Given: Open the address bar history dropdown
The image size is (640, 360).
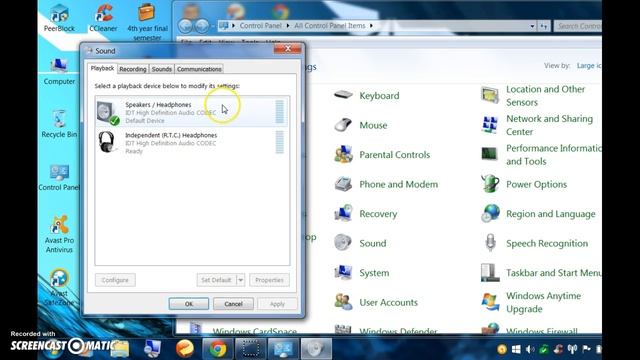Looking at the screenshot, I should pyautogui.click(x=532, y=26).
